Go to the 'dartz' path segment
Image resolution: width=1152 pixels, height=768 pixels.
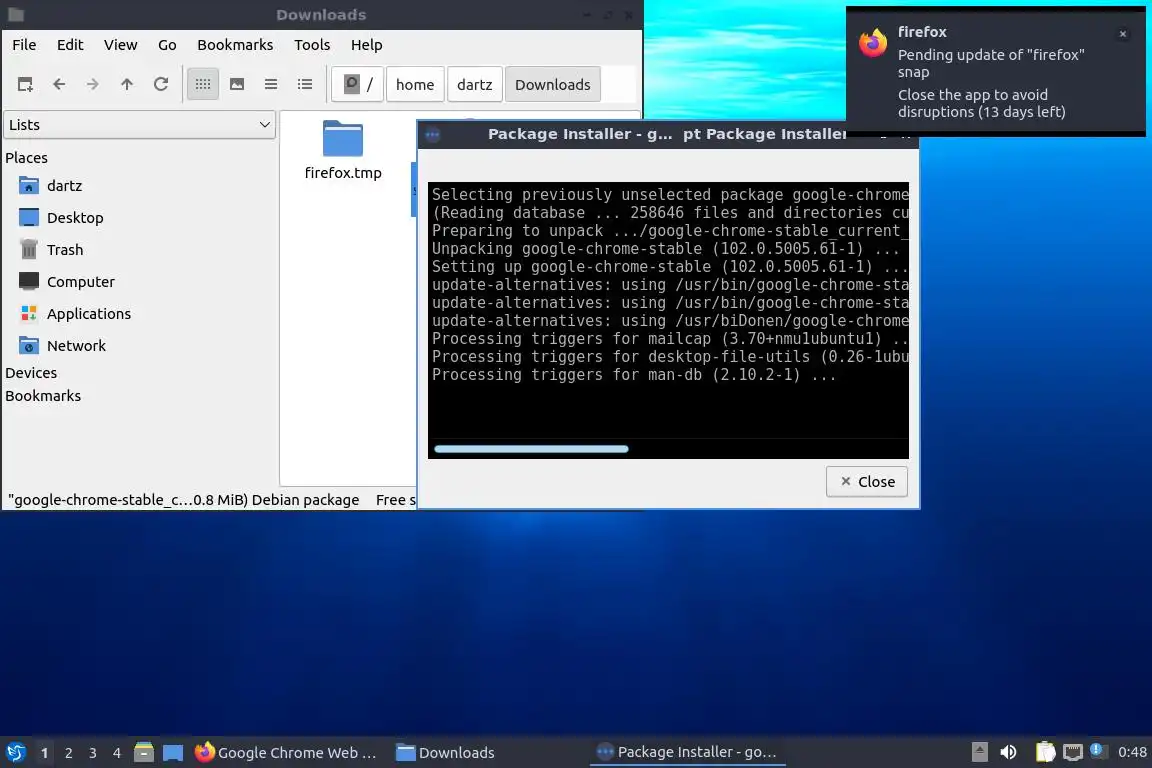click(x=475, y=85)
